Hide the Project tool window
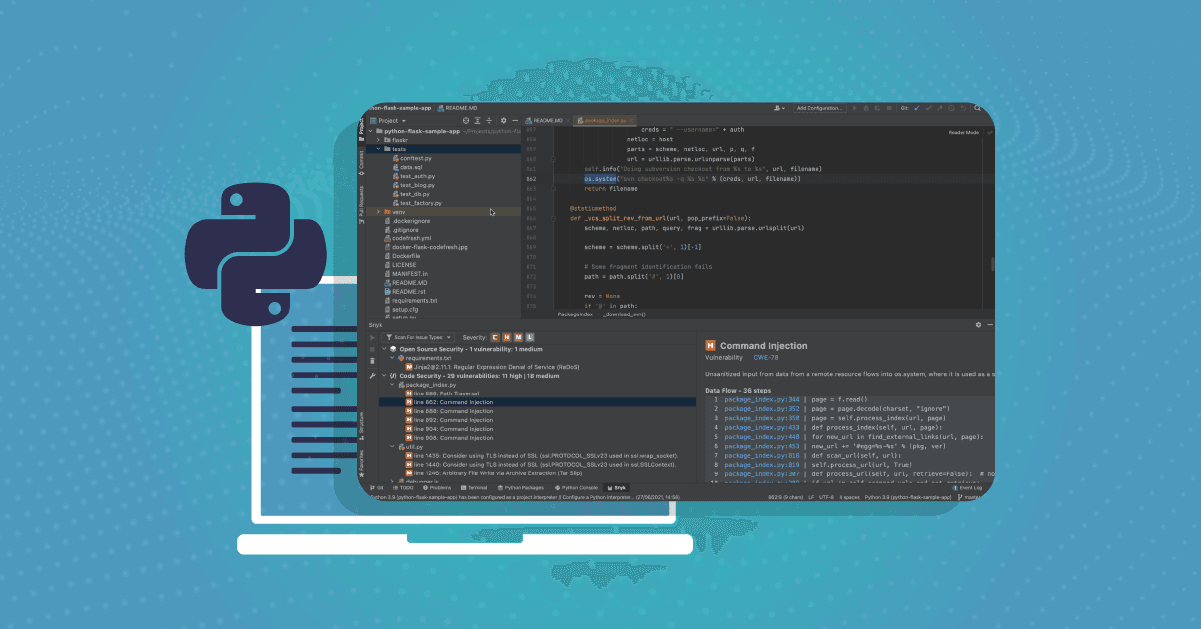The image size is (1201, 629). (x=514, y=120)
